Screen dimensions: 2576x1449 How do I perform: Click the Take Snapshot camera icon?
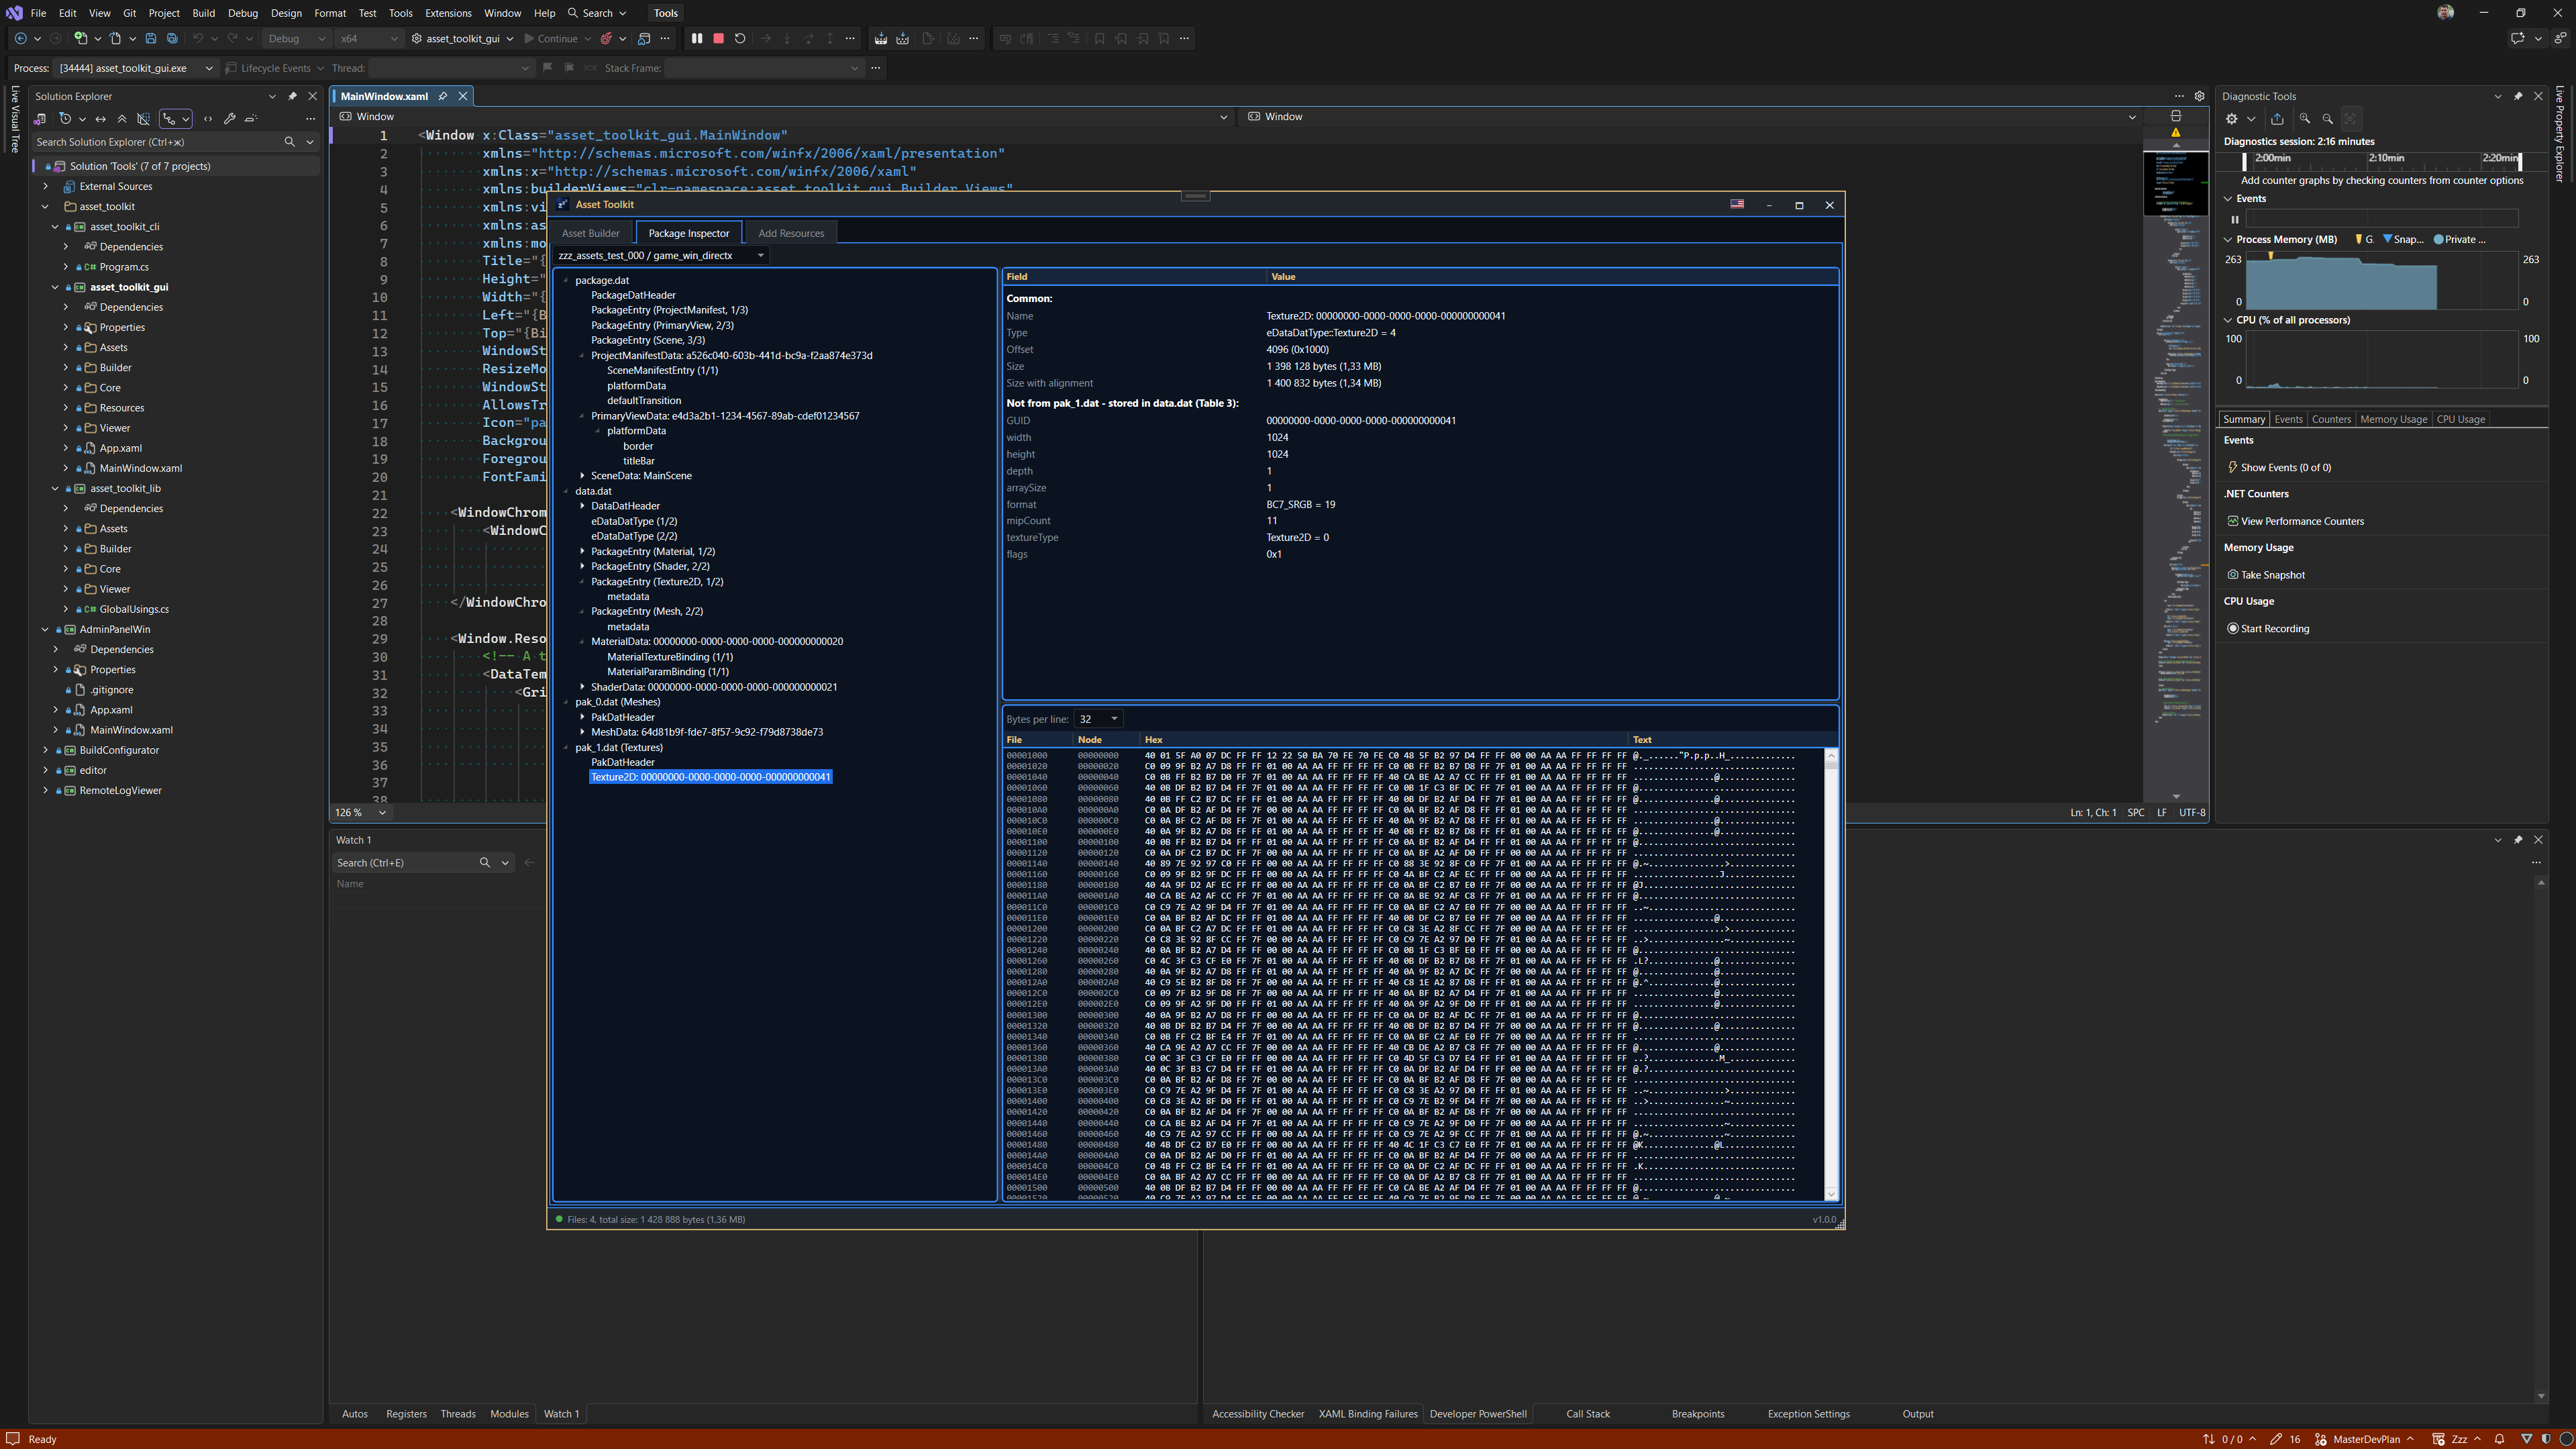pyautogui.click(x=2233, y=575)
